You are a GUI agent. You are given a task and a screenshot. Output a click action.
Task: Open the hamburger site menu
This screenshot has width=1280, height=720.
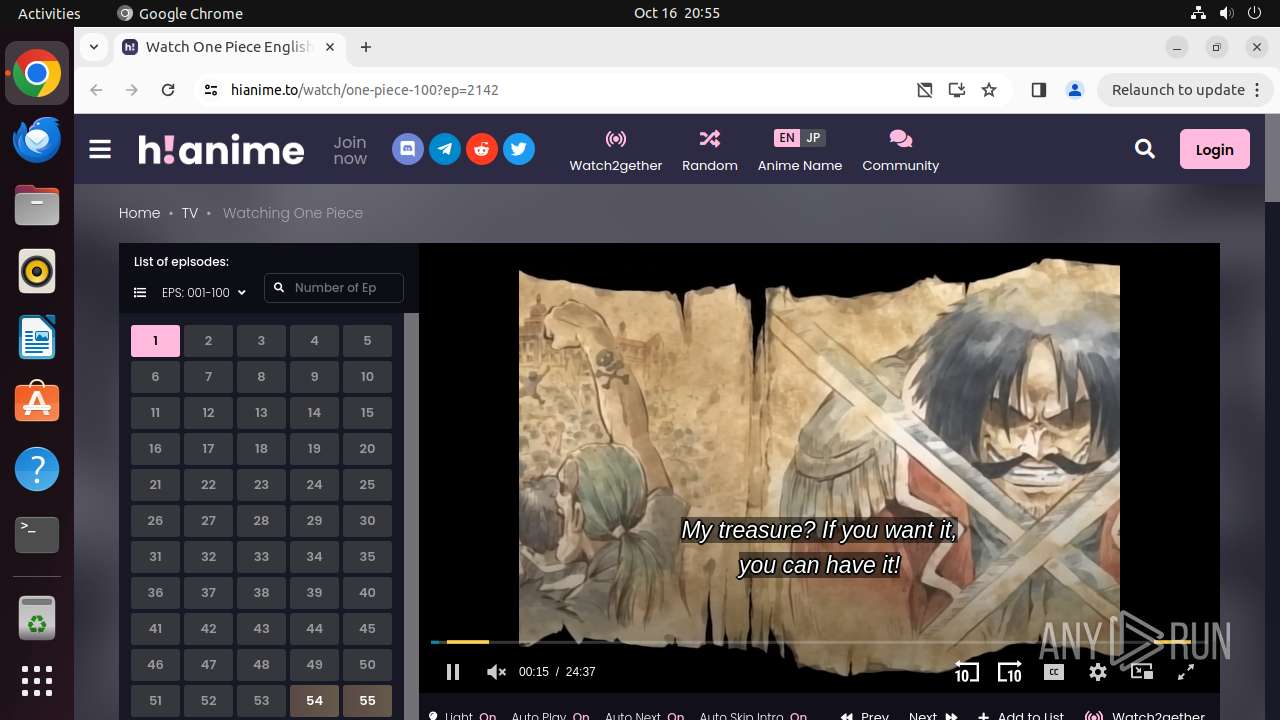tap(100, 150)
